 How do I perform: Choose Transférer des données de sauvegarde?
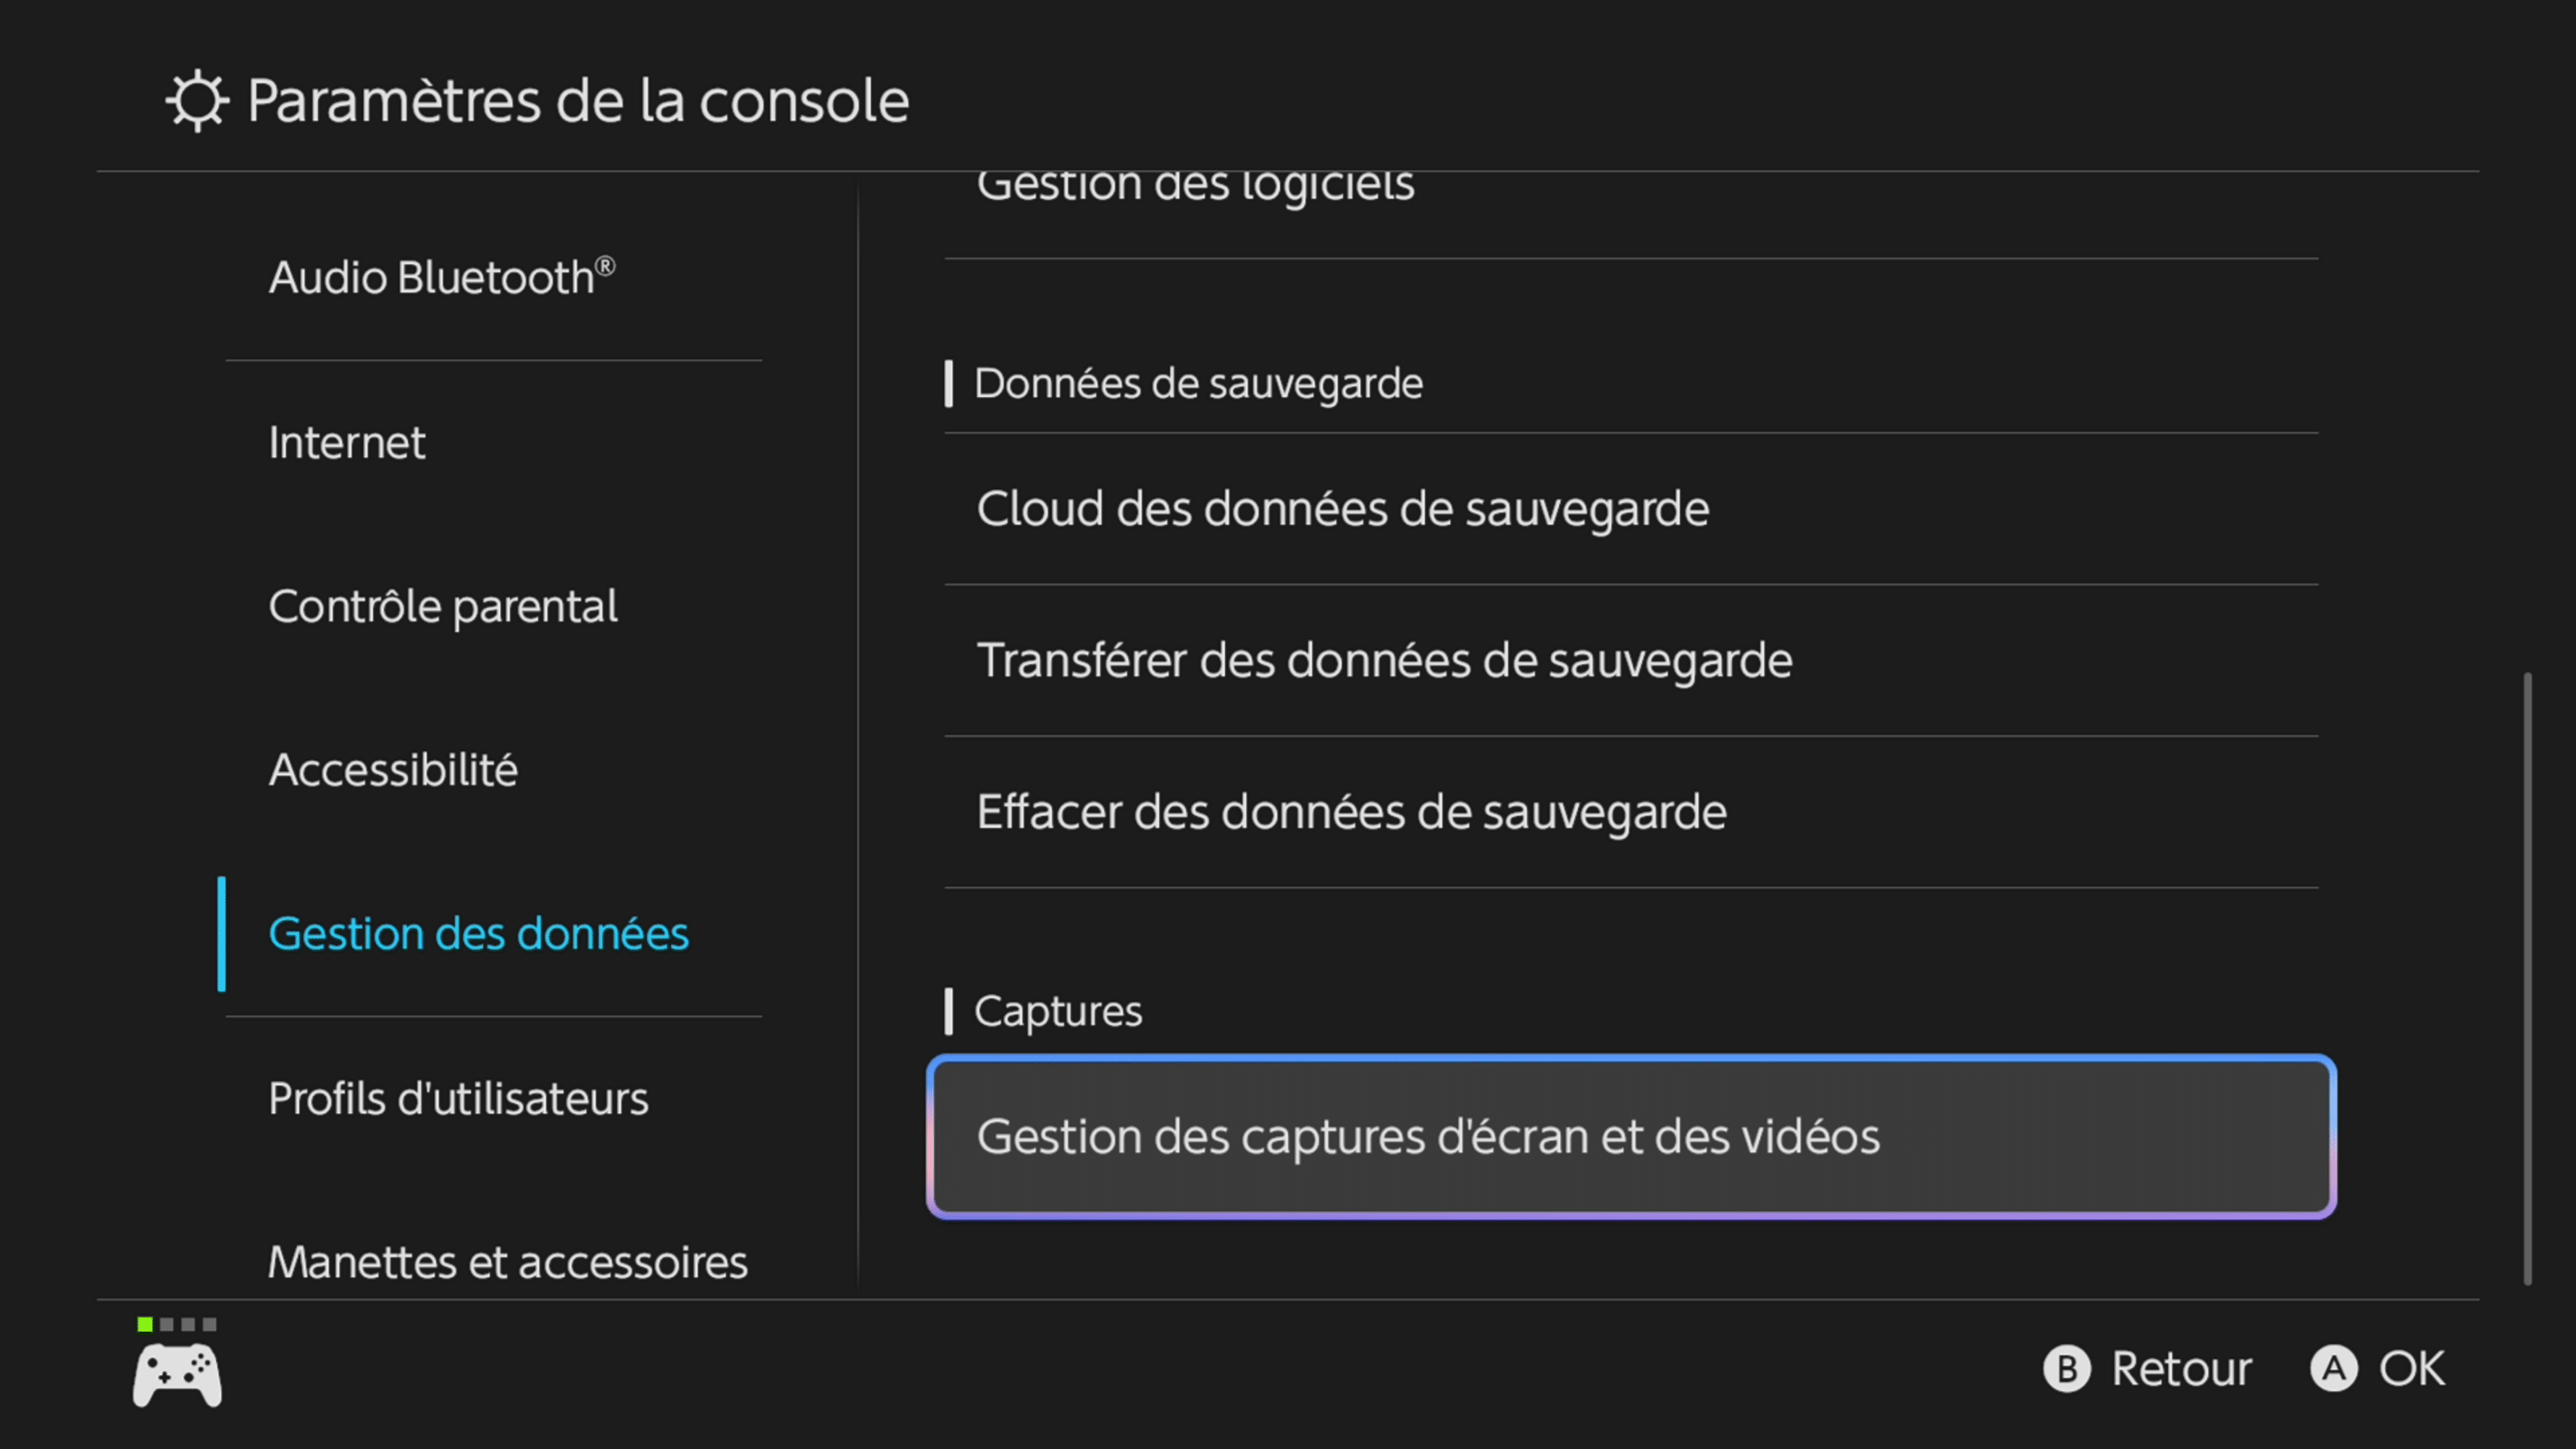point(1384,661)
